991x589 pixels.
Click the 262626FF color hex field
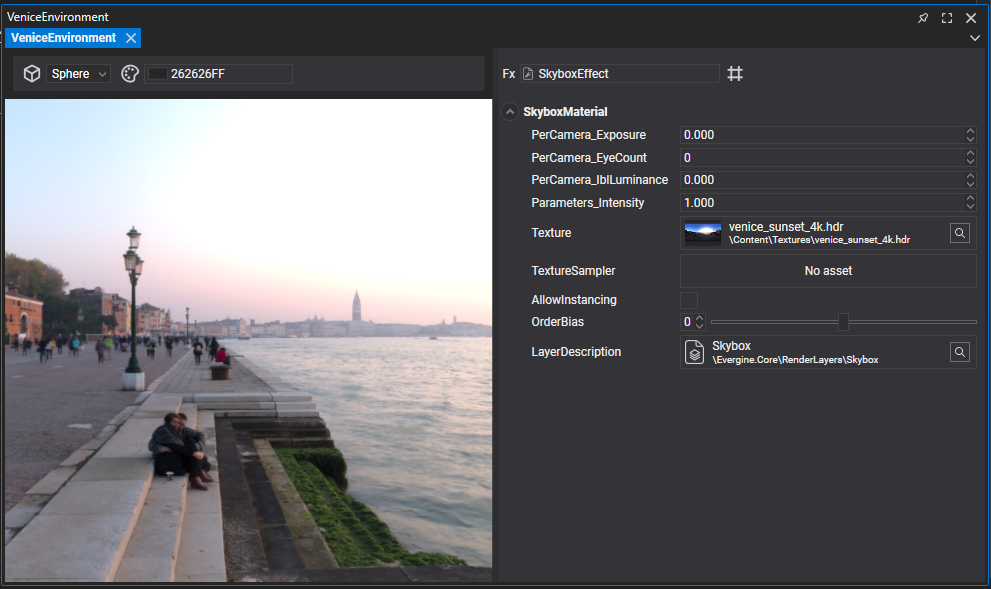click(219, 74)
